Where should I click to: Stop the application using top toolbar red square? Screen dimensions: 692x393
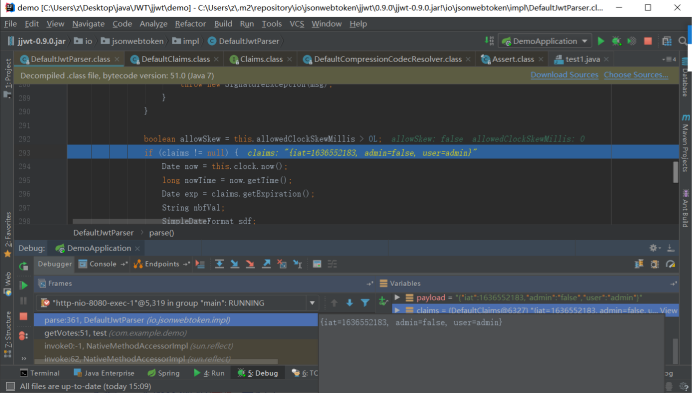point(648,41)
